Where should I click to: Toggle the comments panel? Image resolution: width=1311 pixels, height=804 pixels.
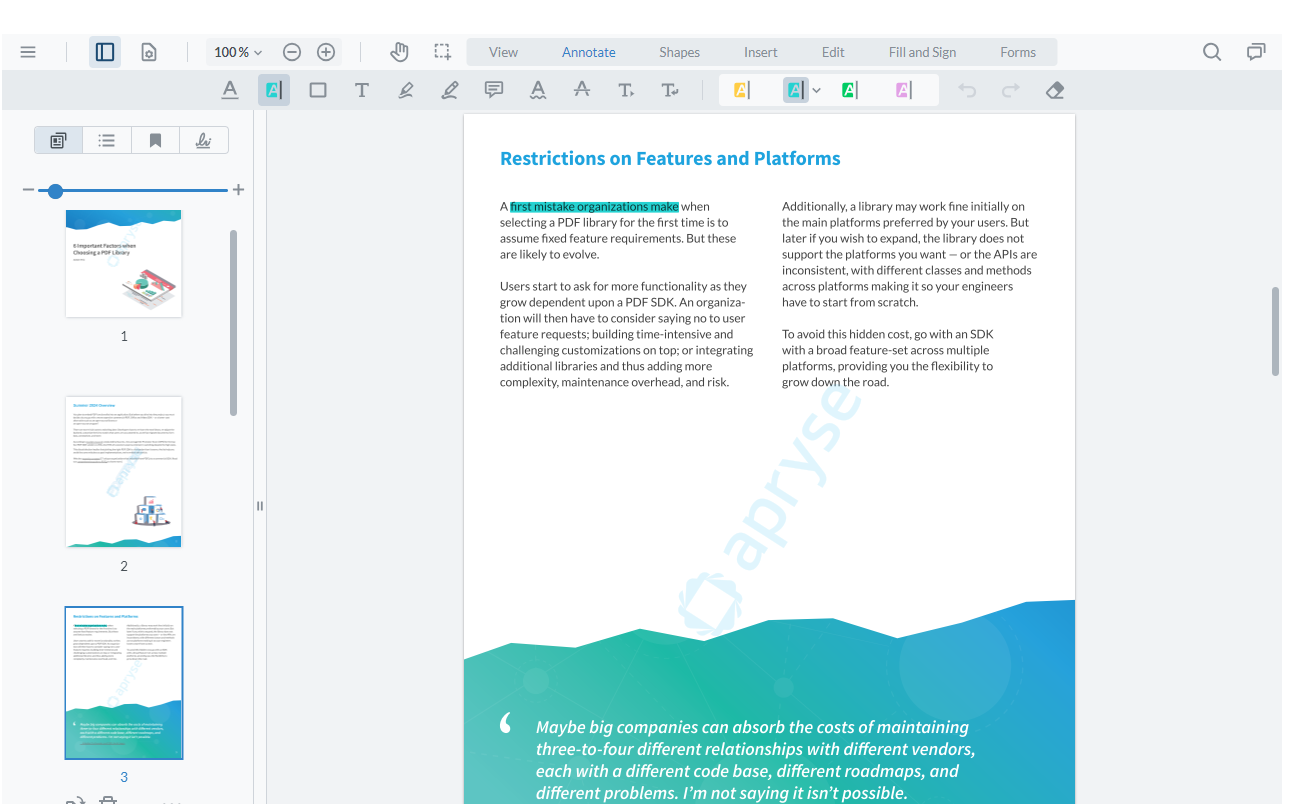[1256, 52]
